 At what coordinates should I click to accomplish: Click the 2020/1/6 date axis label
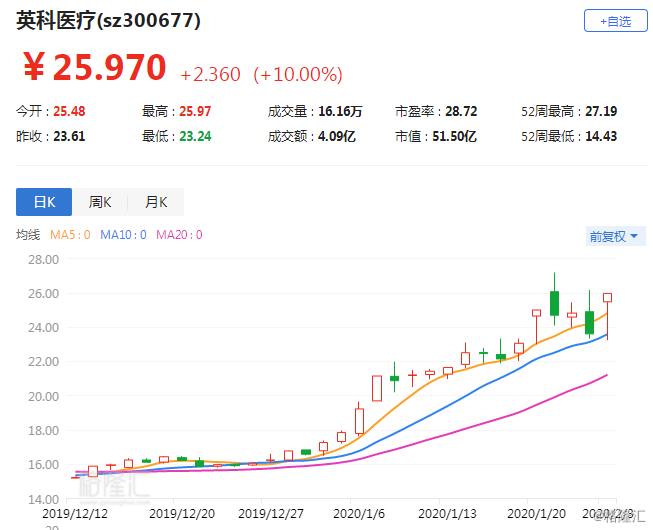pos(359,513)
